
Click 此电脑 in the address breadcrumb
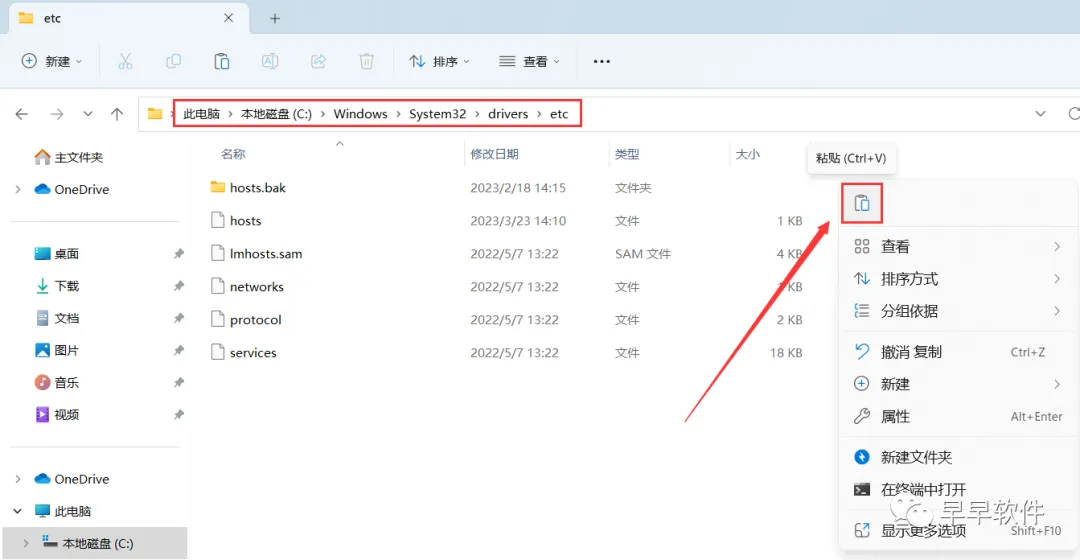[x=201, y=114]
